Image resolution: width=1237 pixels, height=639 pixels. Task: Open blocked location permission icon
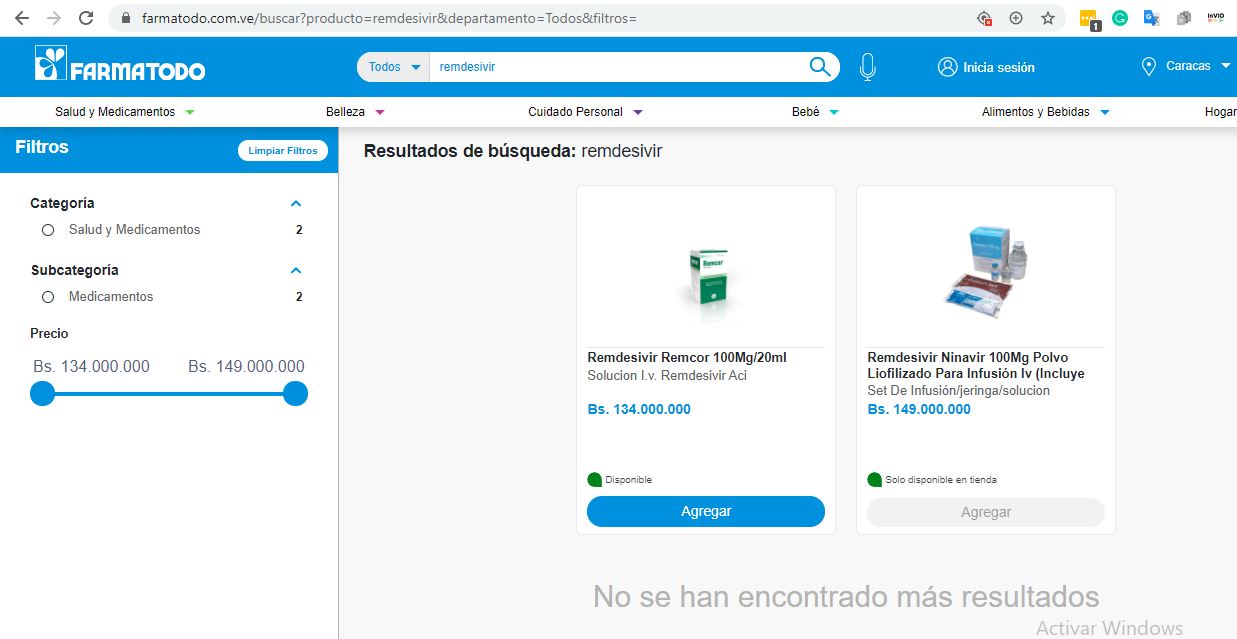[x=985, y=18]
